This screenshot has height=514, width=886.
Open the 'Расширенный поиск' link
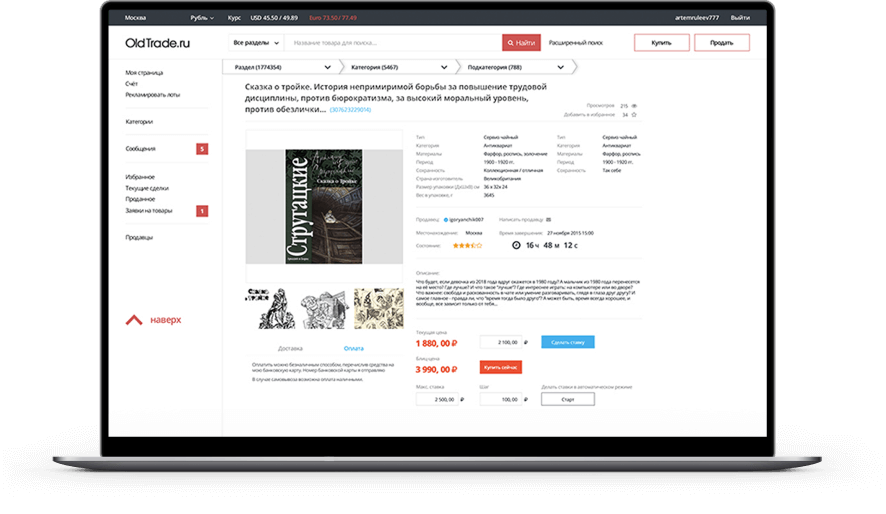576,42
